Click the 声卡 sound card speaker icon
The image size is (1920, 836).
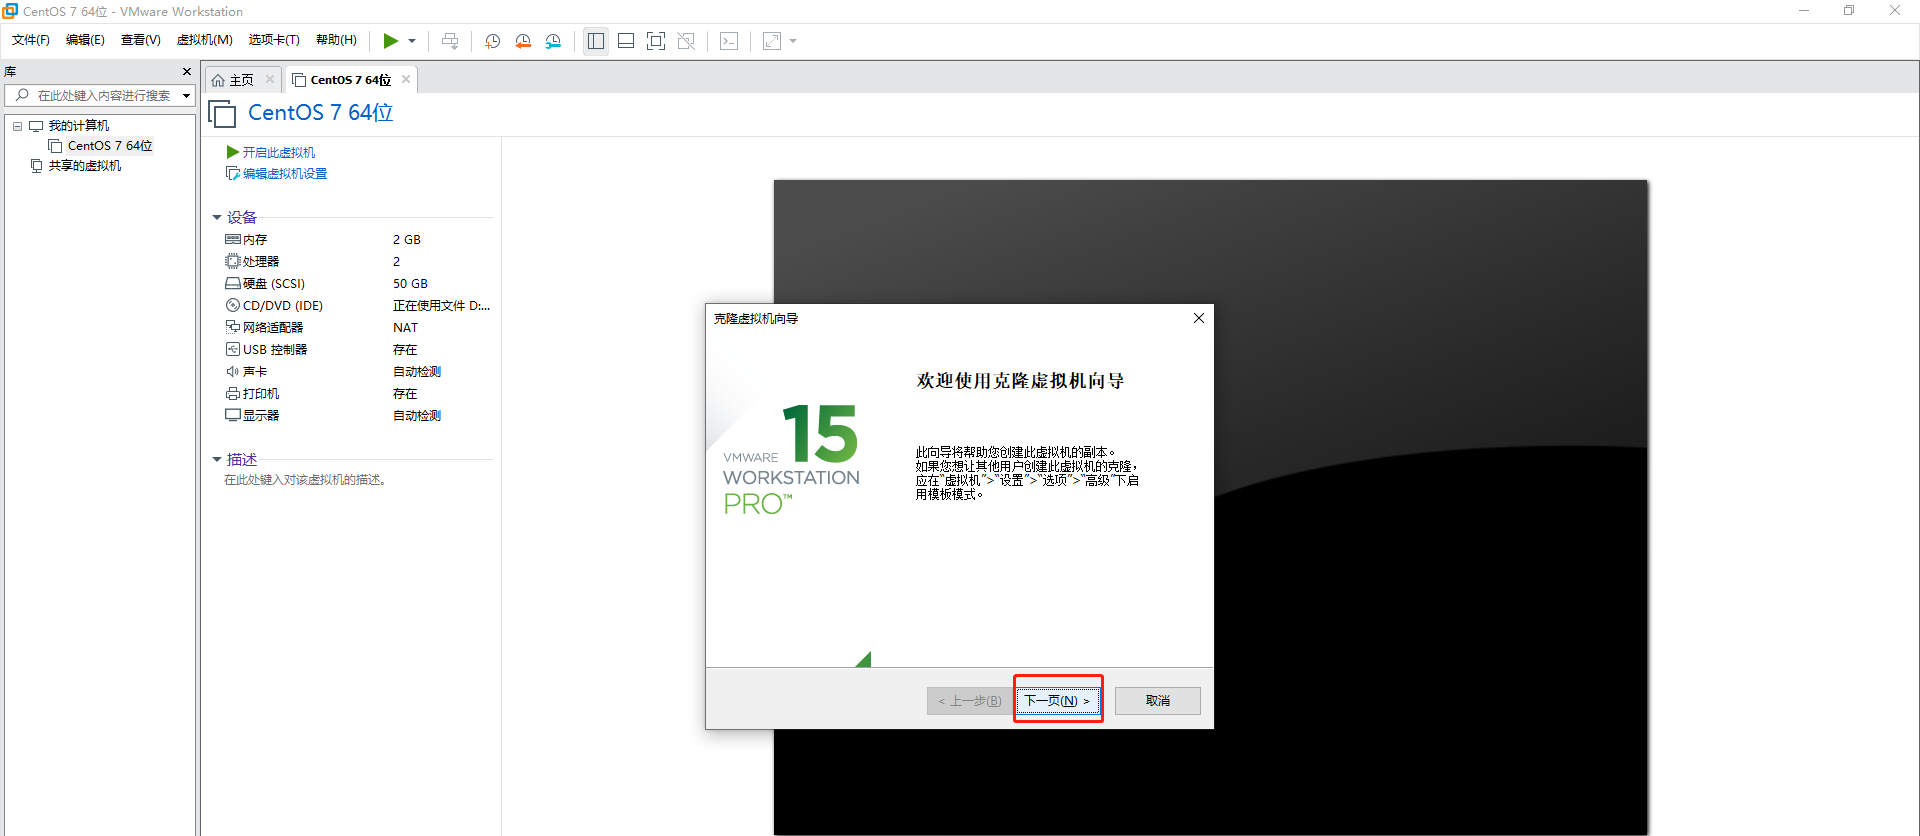point(233,372)
